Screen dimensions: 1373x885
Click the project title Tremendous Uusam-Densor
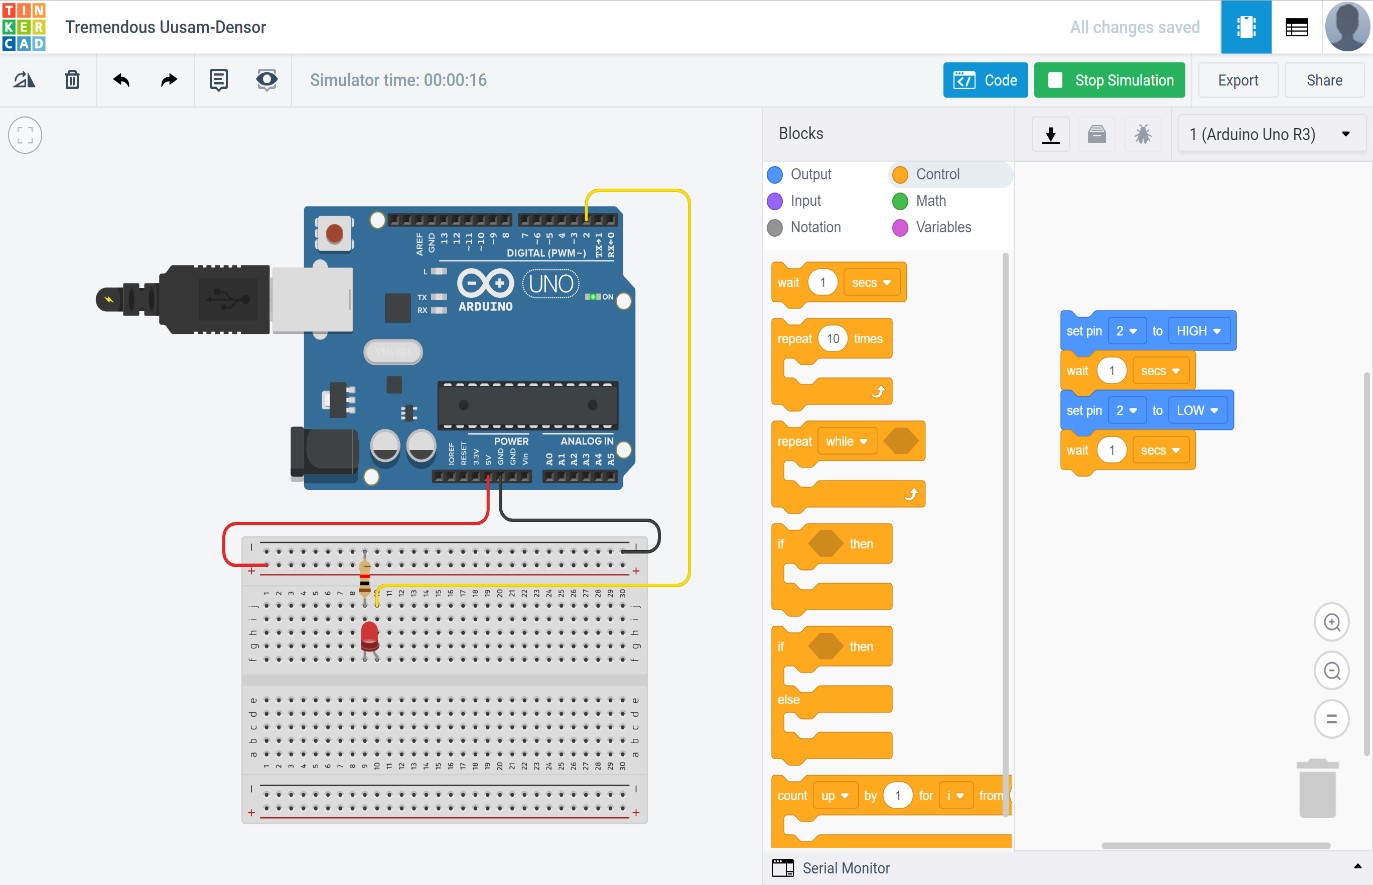tap(166, 27)
